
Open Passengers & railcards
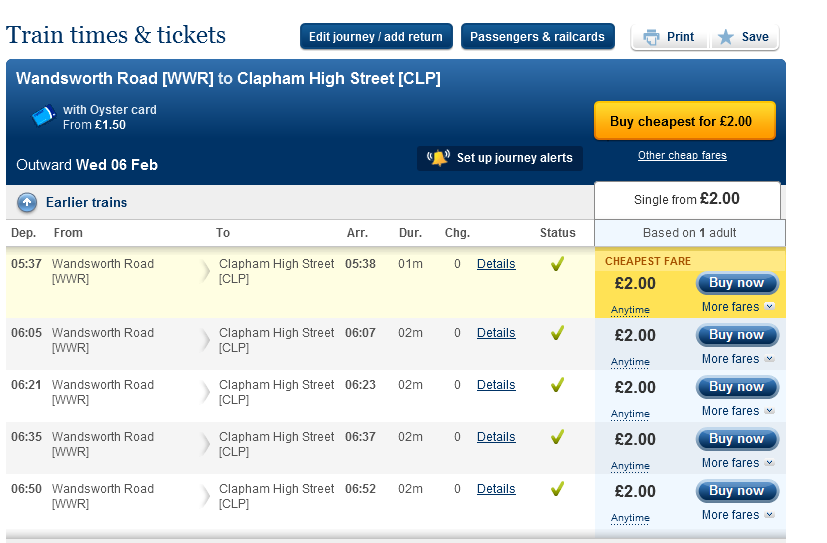537,36
